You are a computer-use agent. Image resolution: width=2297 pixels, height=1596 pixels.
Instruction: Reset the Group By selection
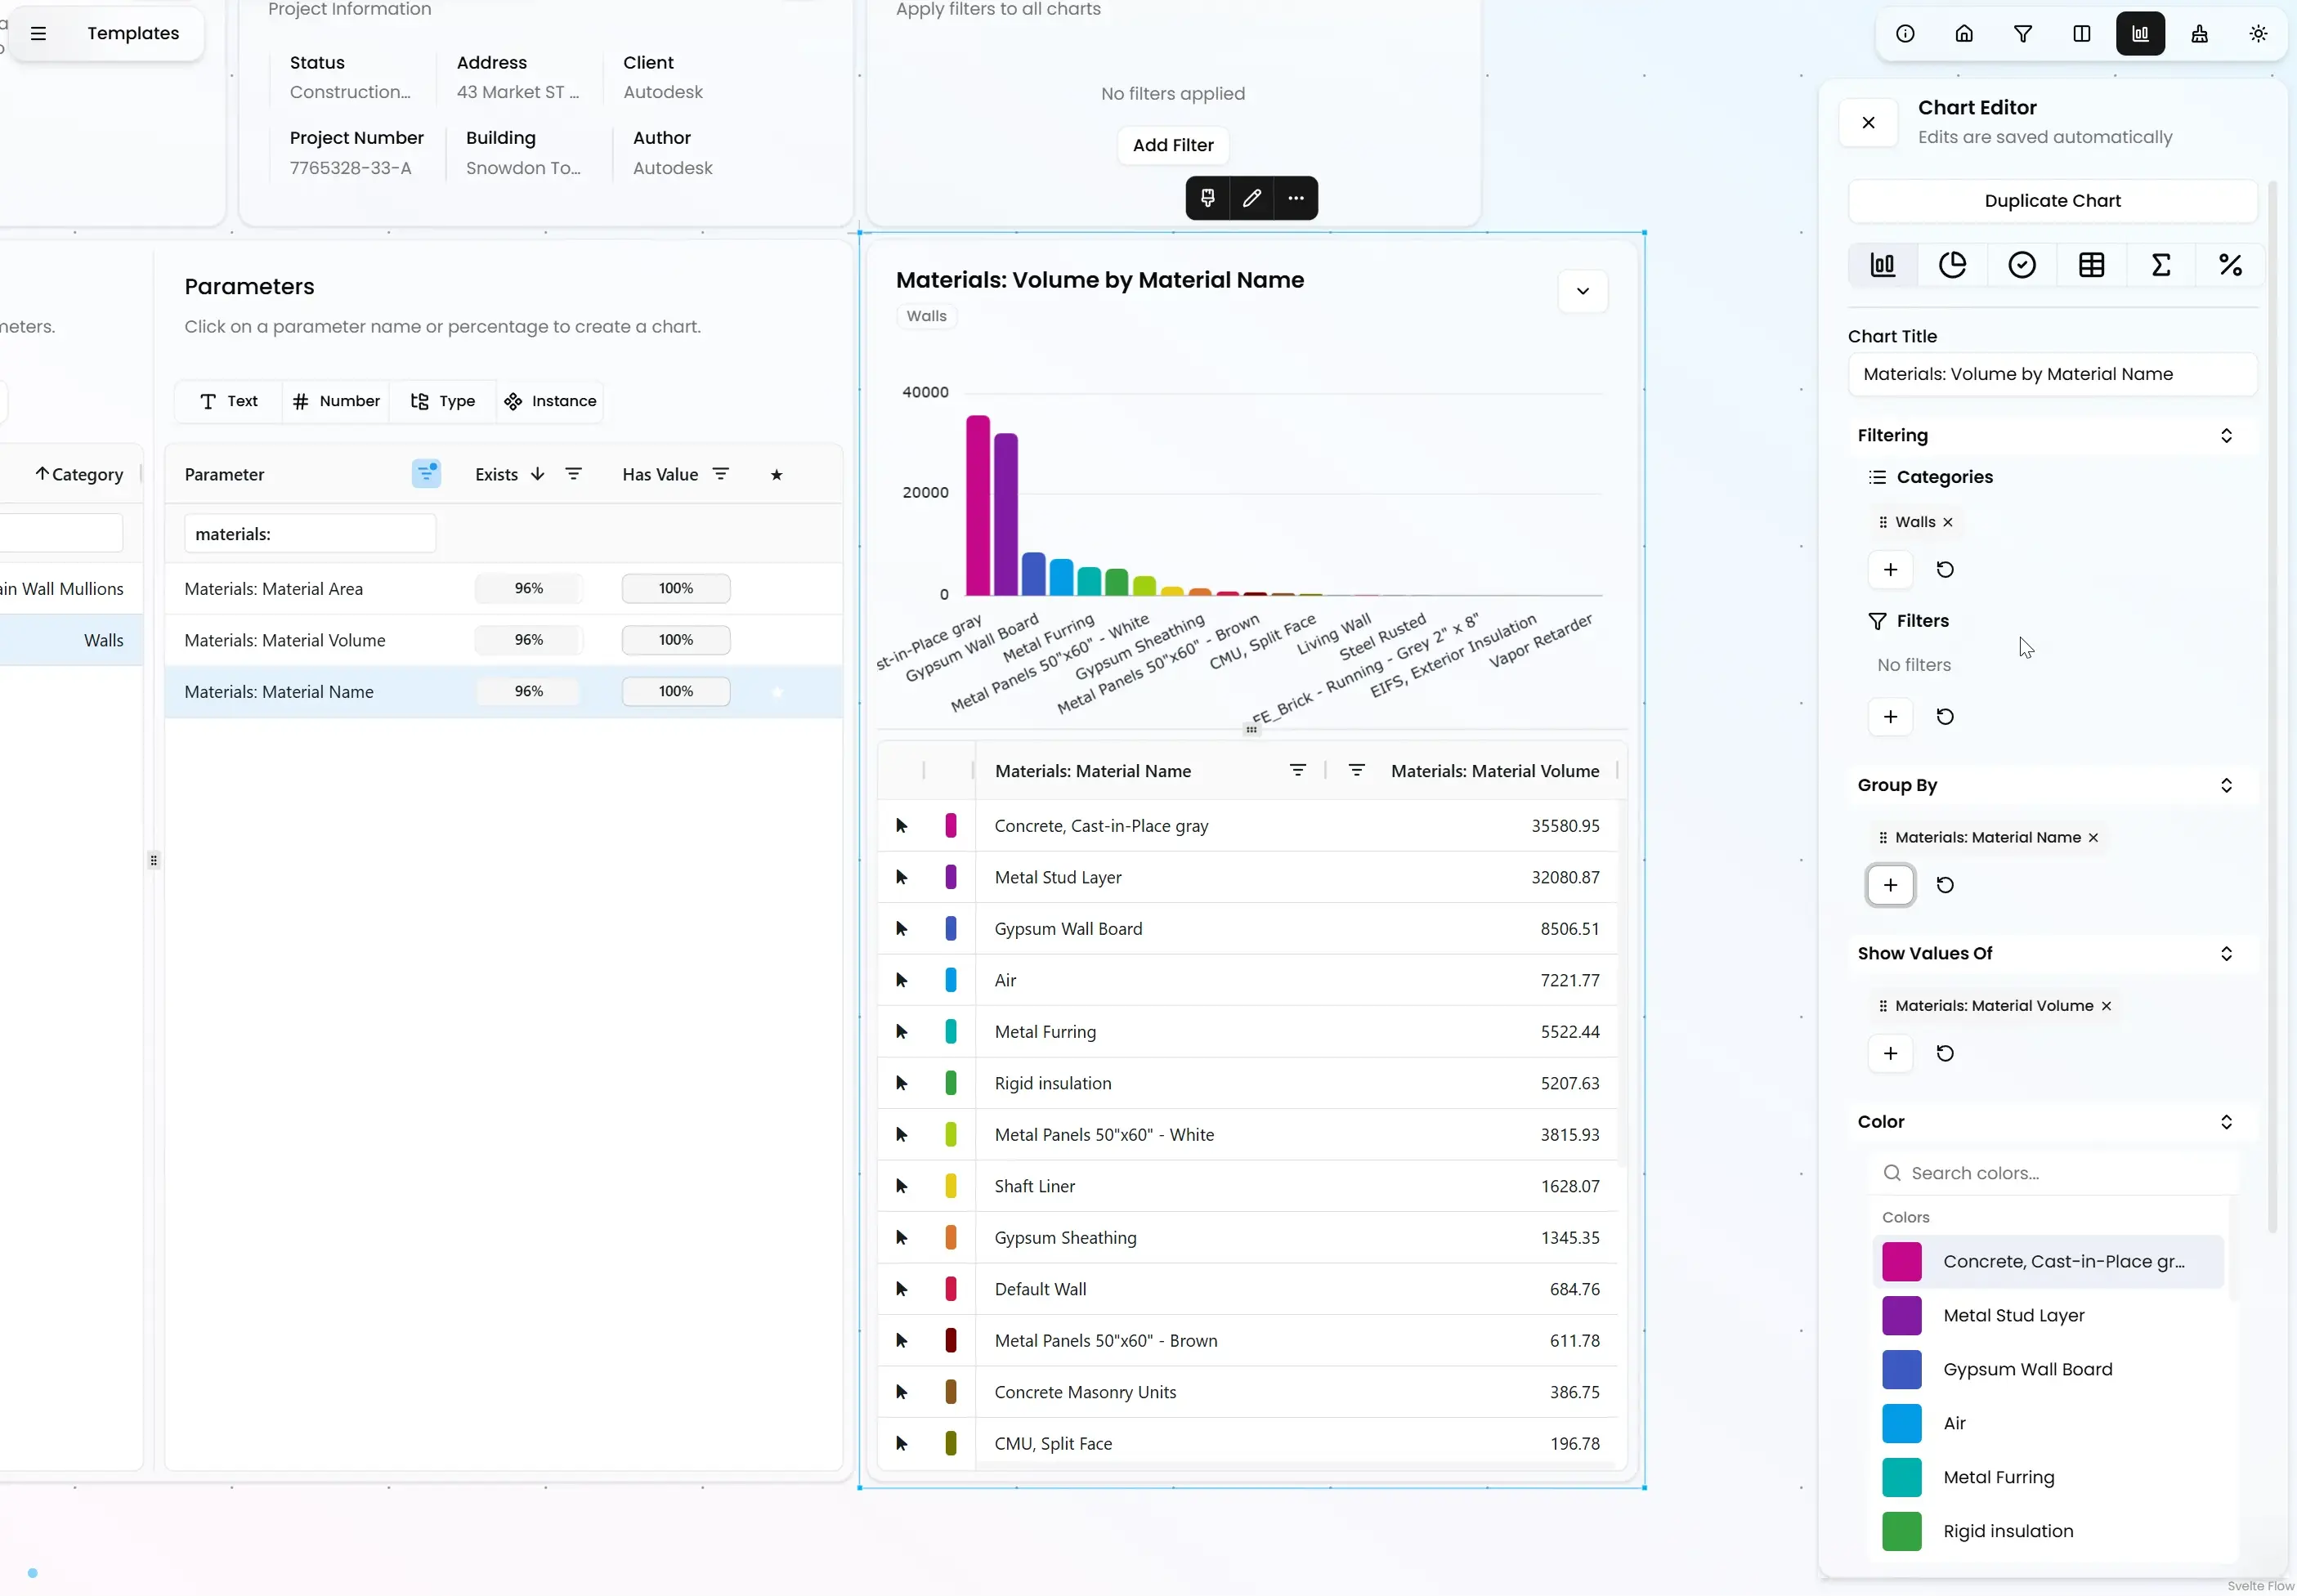1944,885
